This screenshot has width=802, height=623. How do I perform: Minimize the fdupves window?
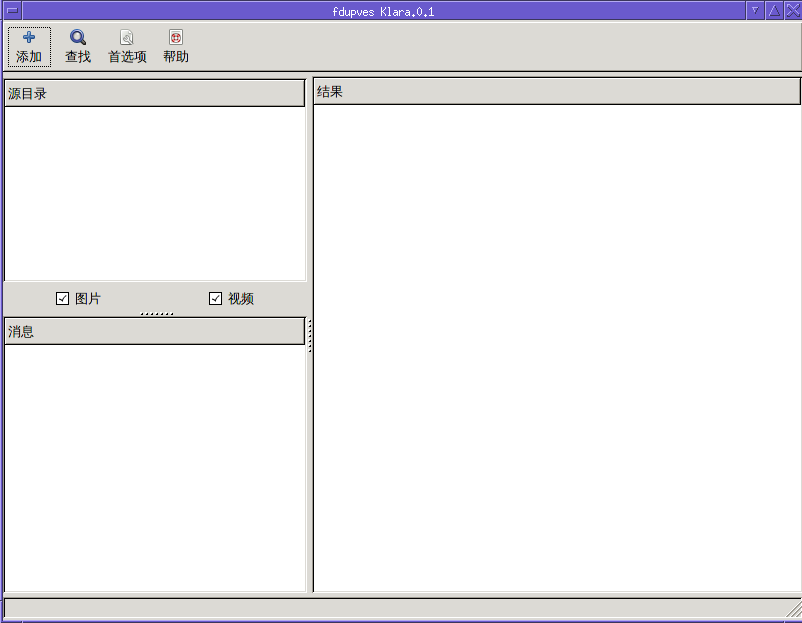pos(755,10)
